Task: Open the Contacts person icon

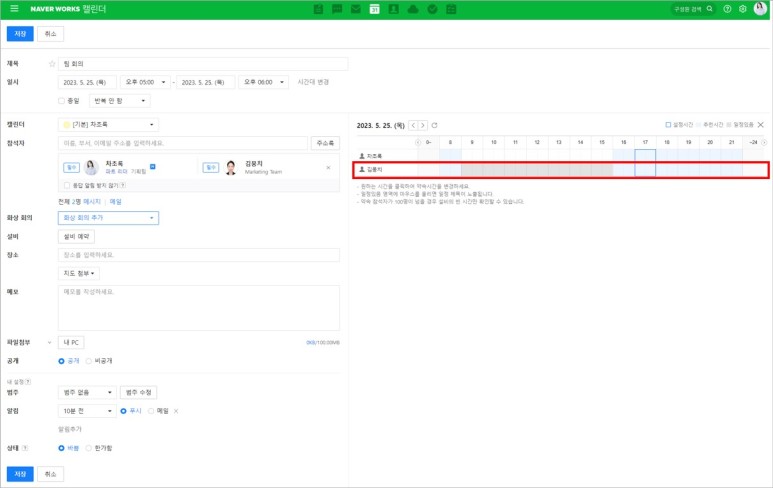Action: coord(393,9)
